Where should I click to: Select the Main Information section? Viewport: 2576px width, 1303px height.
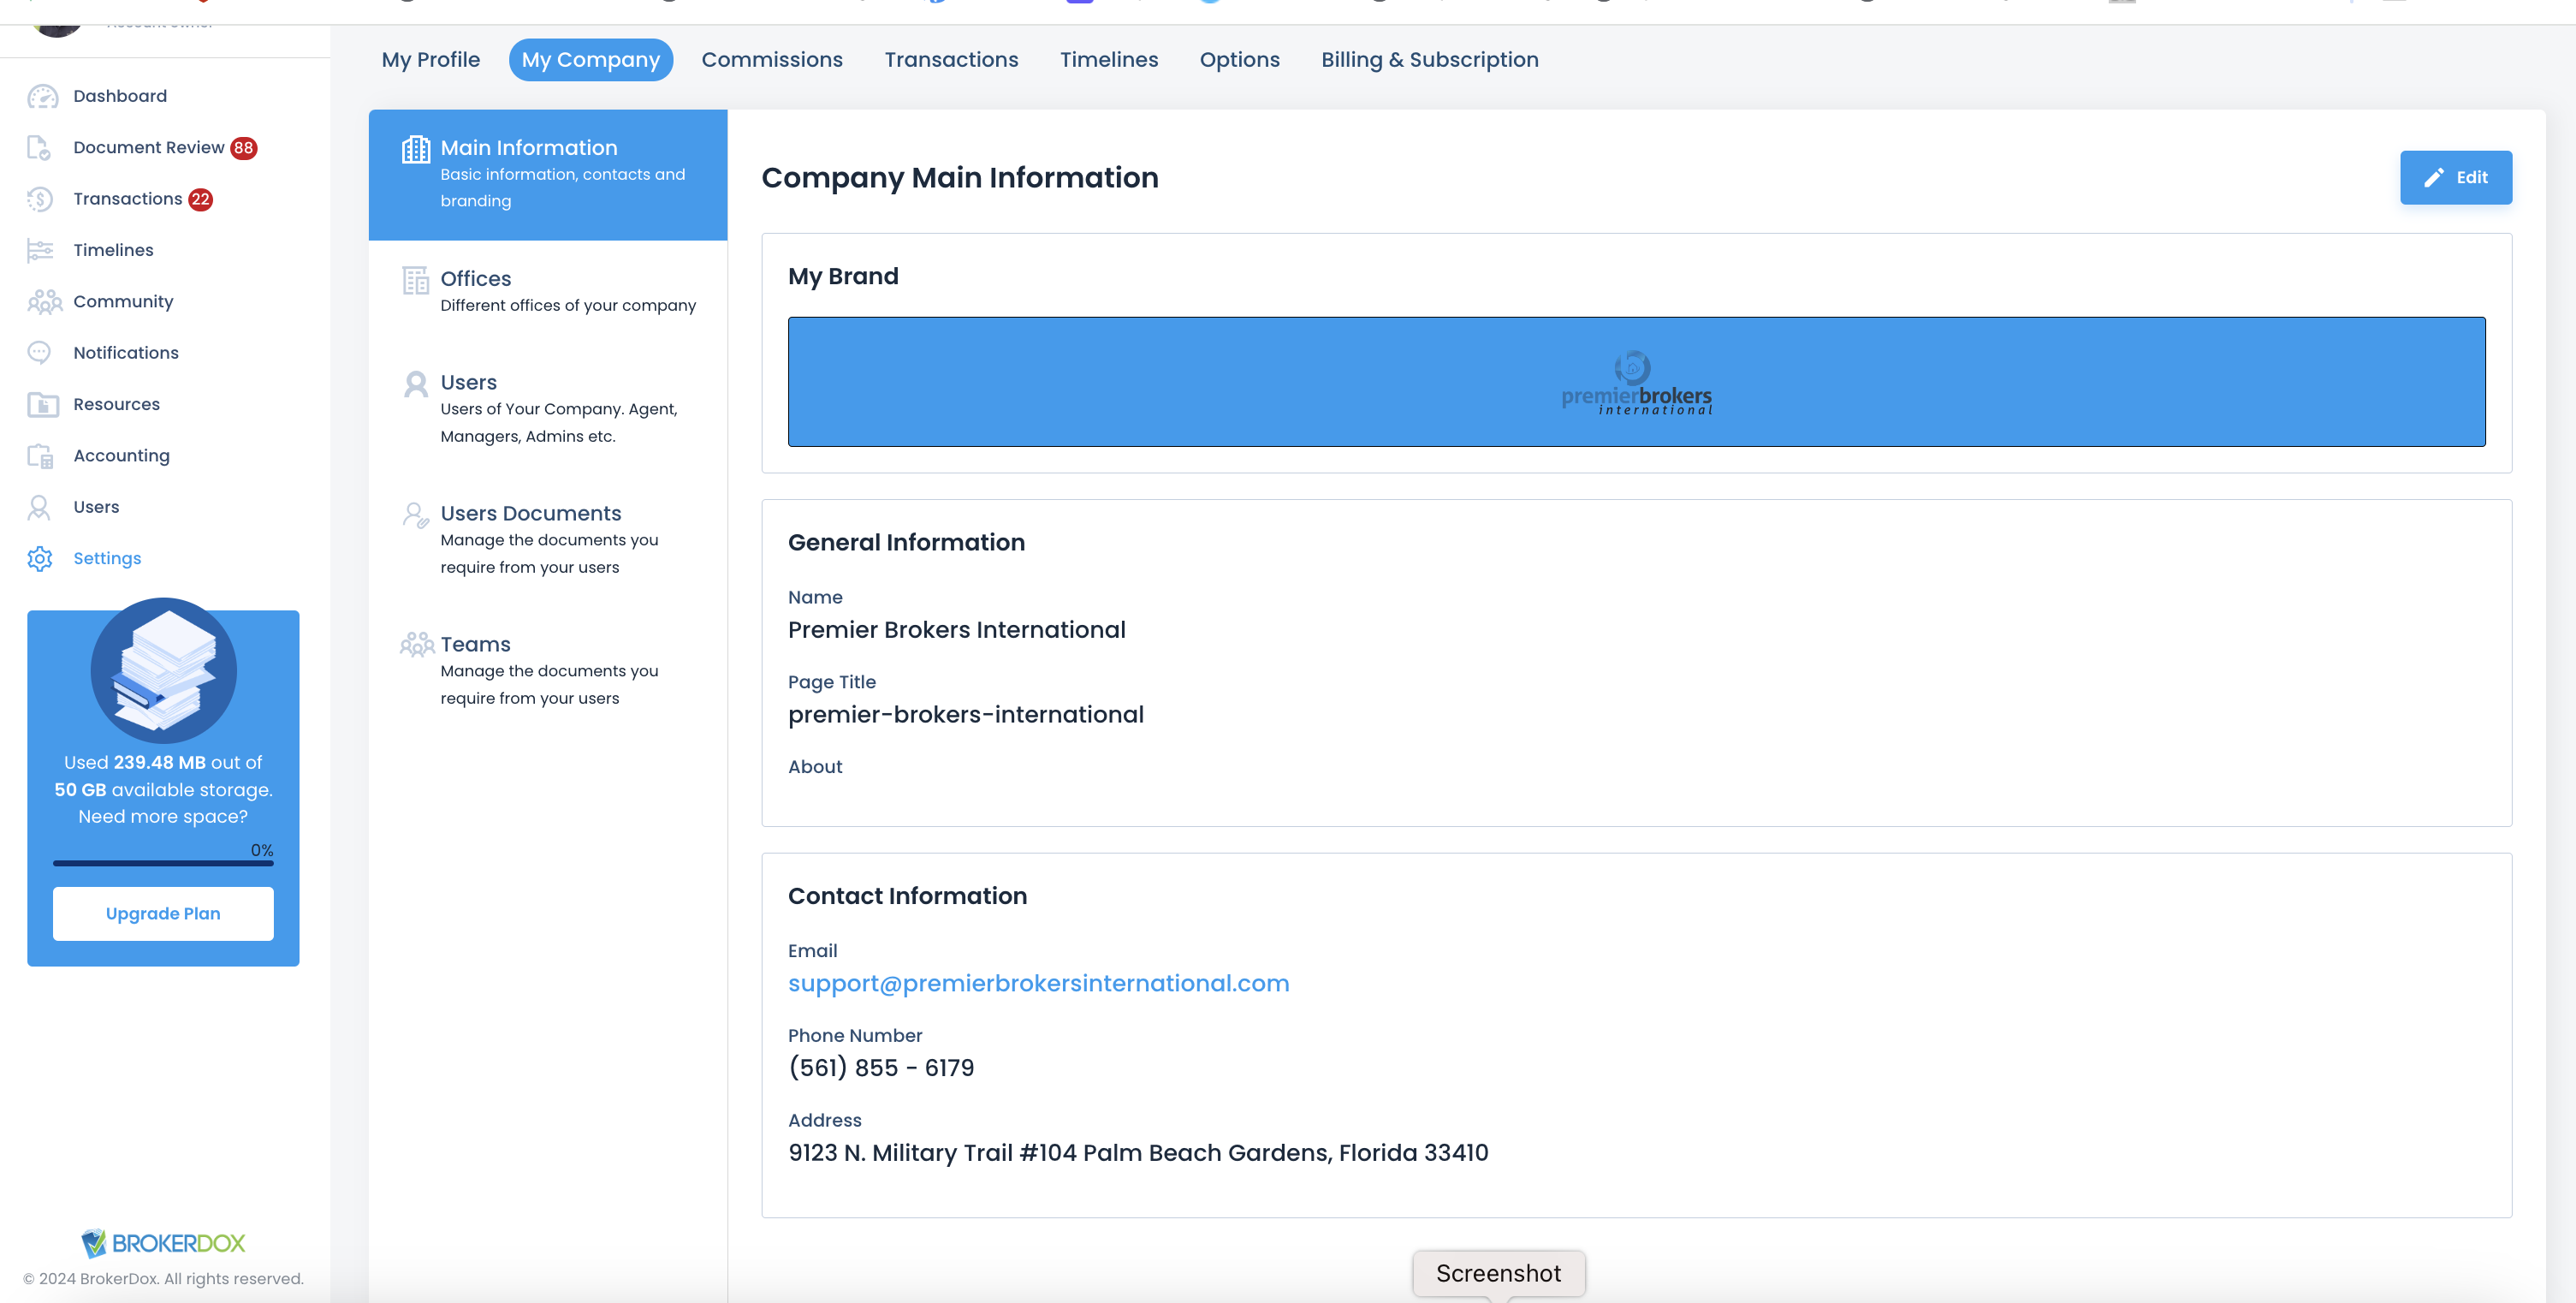coord(548,175)
